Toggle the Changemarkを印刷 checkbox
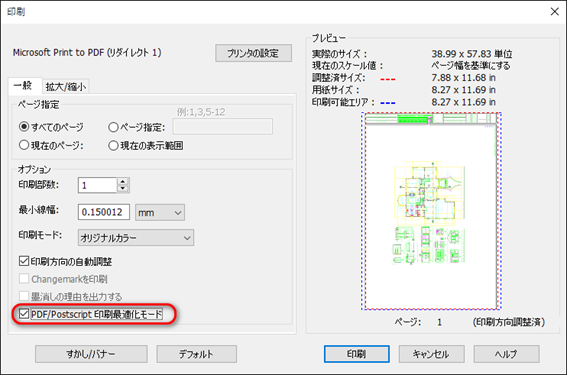The height and width of the screenshot is (375, 567). pyautogui.click(x=24, y=279)
